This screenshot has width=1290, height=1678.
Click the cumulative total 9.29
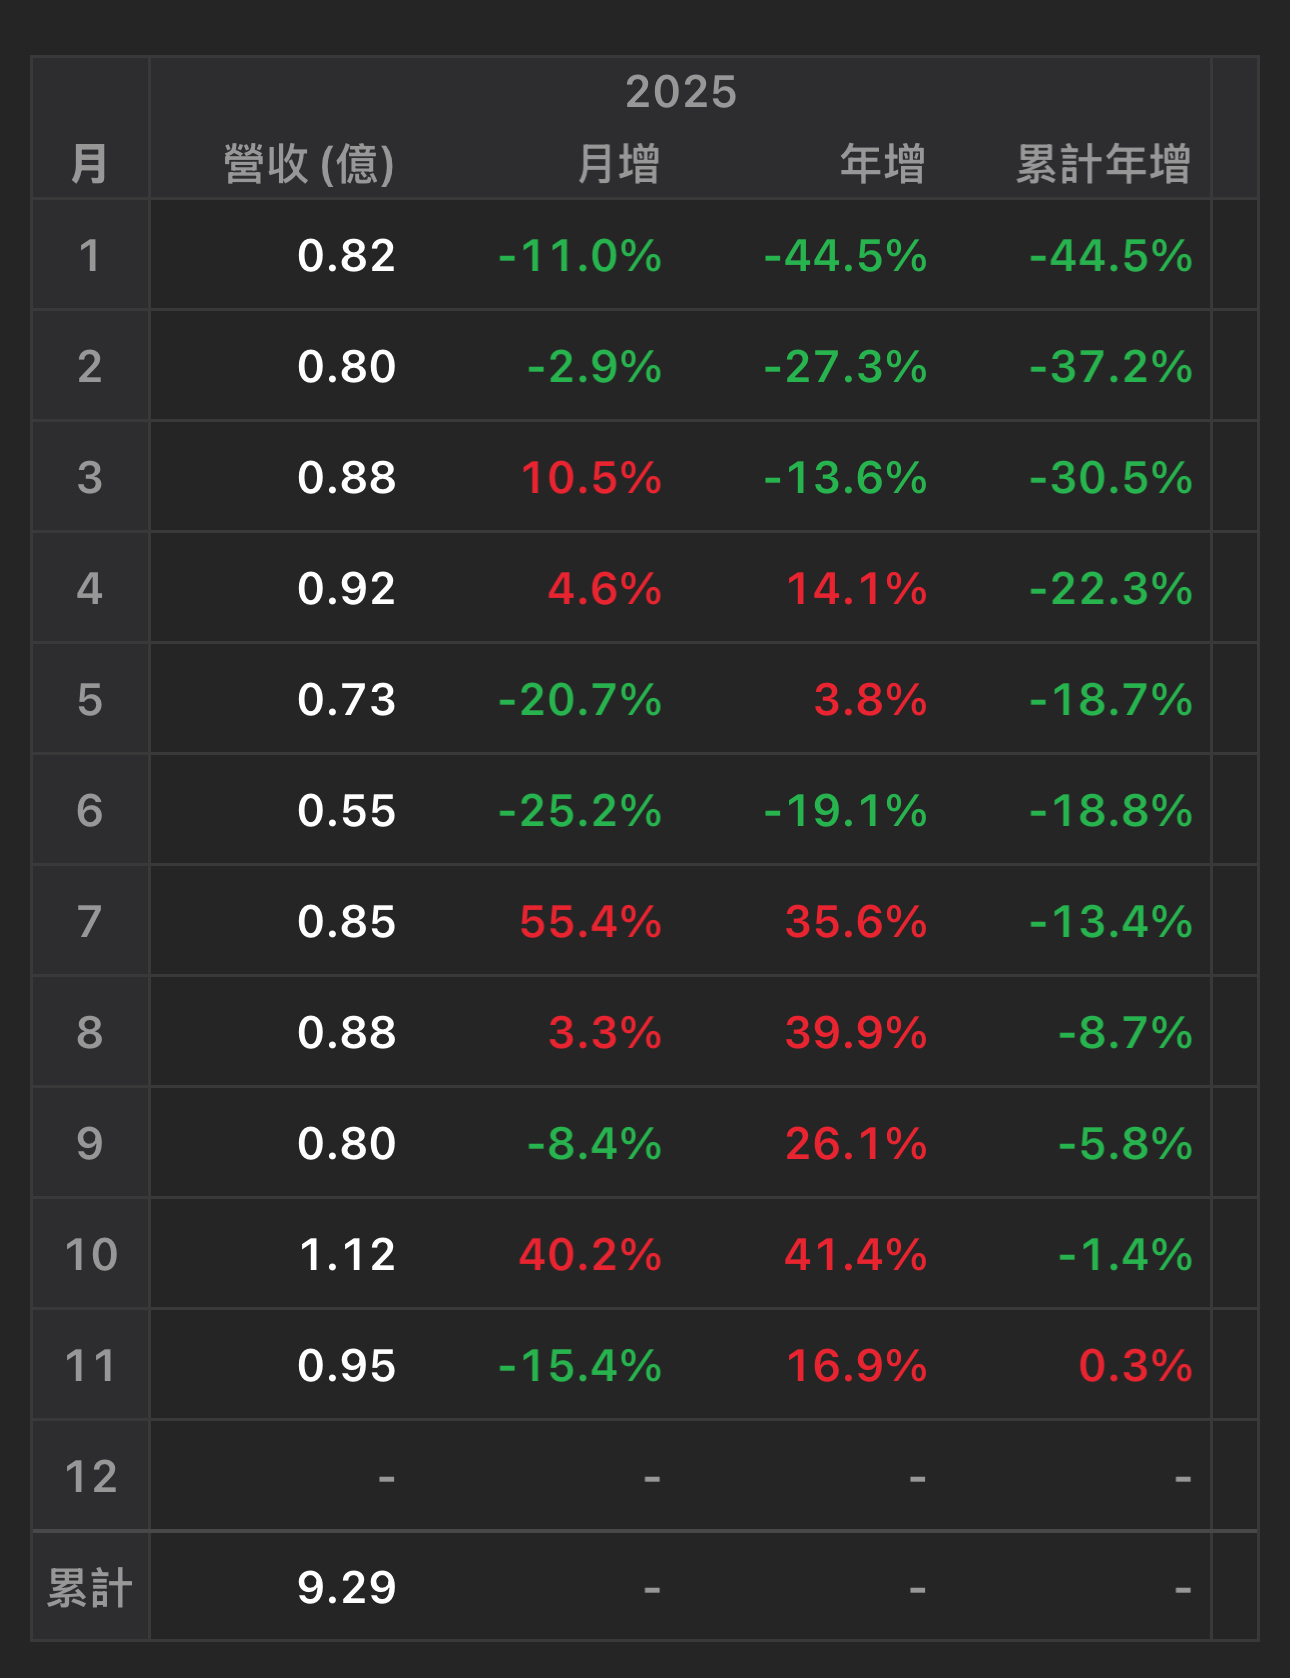tap(347, 1587)
